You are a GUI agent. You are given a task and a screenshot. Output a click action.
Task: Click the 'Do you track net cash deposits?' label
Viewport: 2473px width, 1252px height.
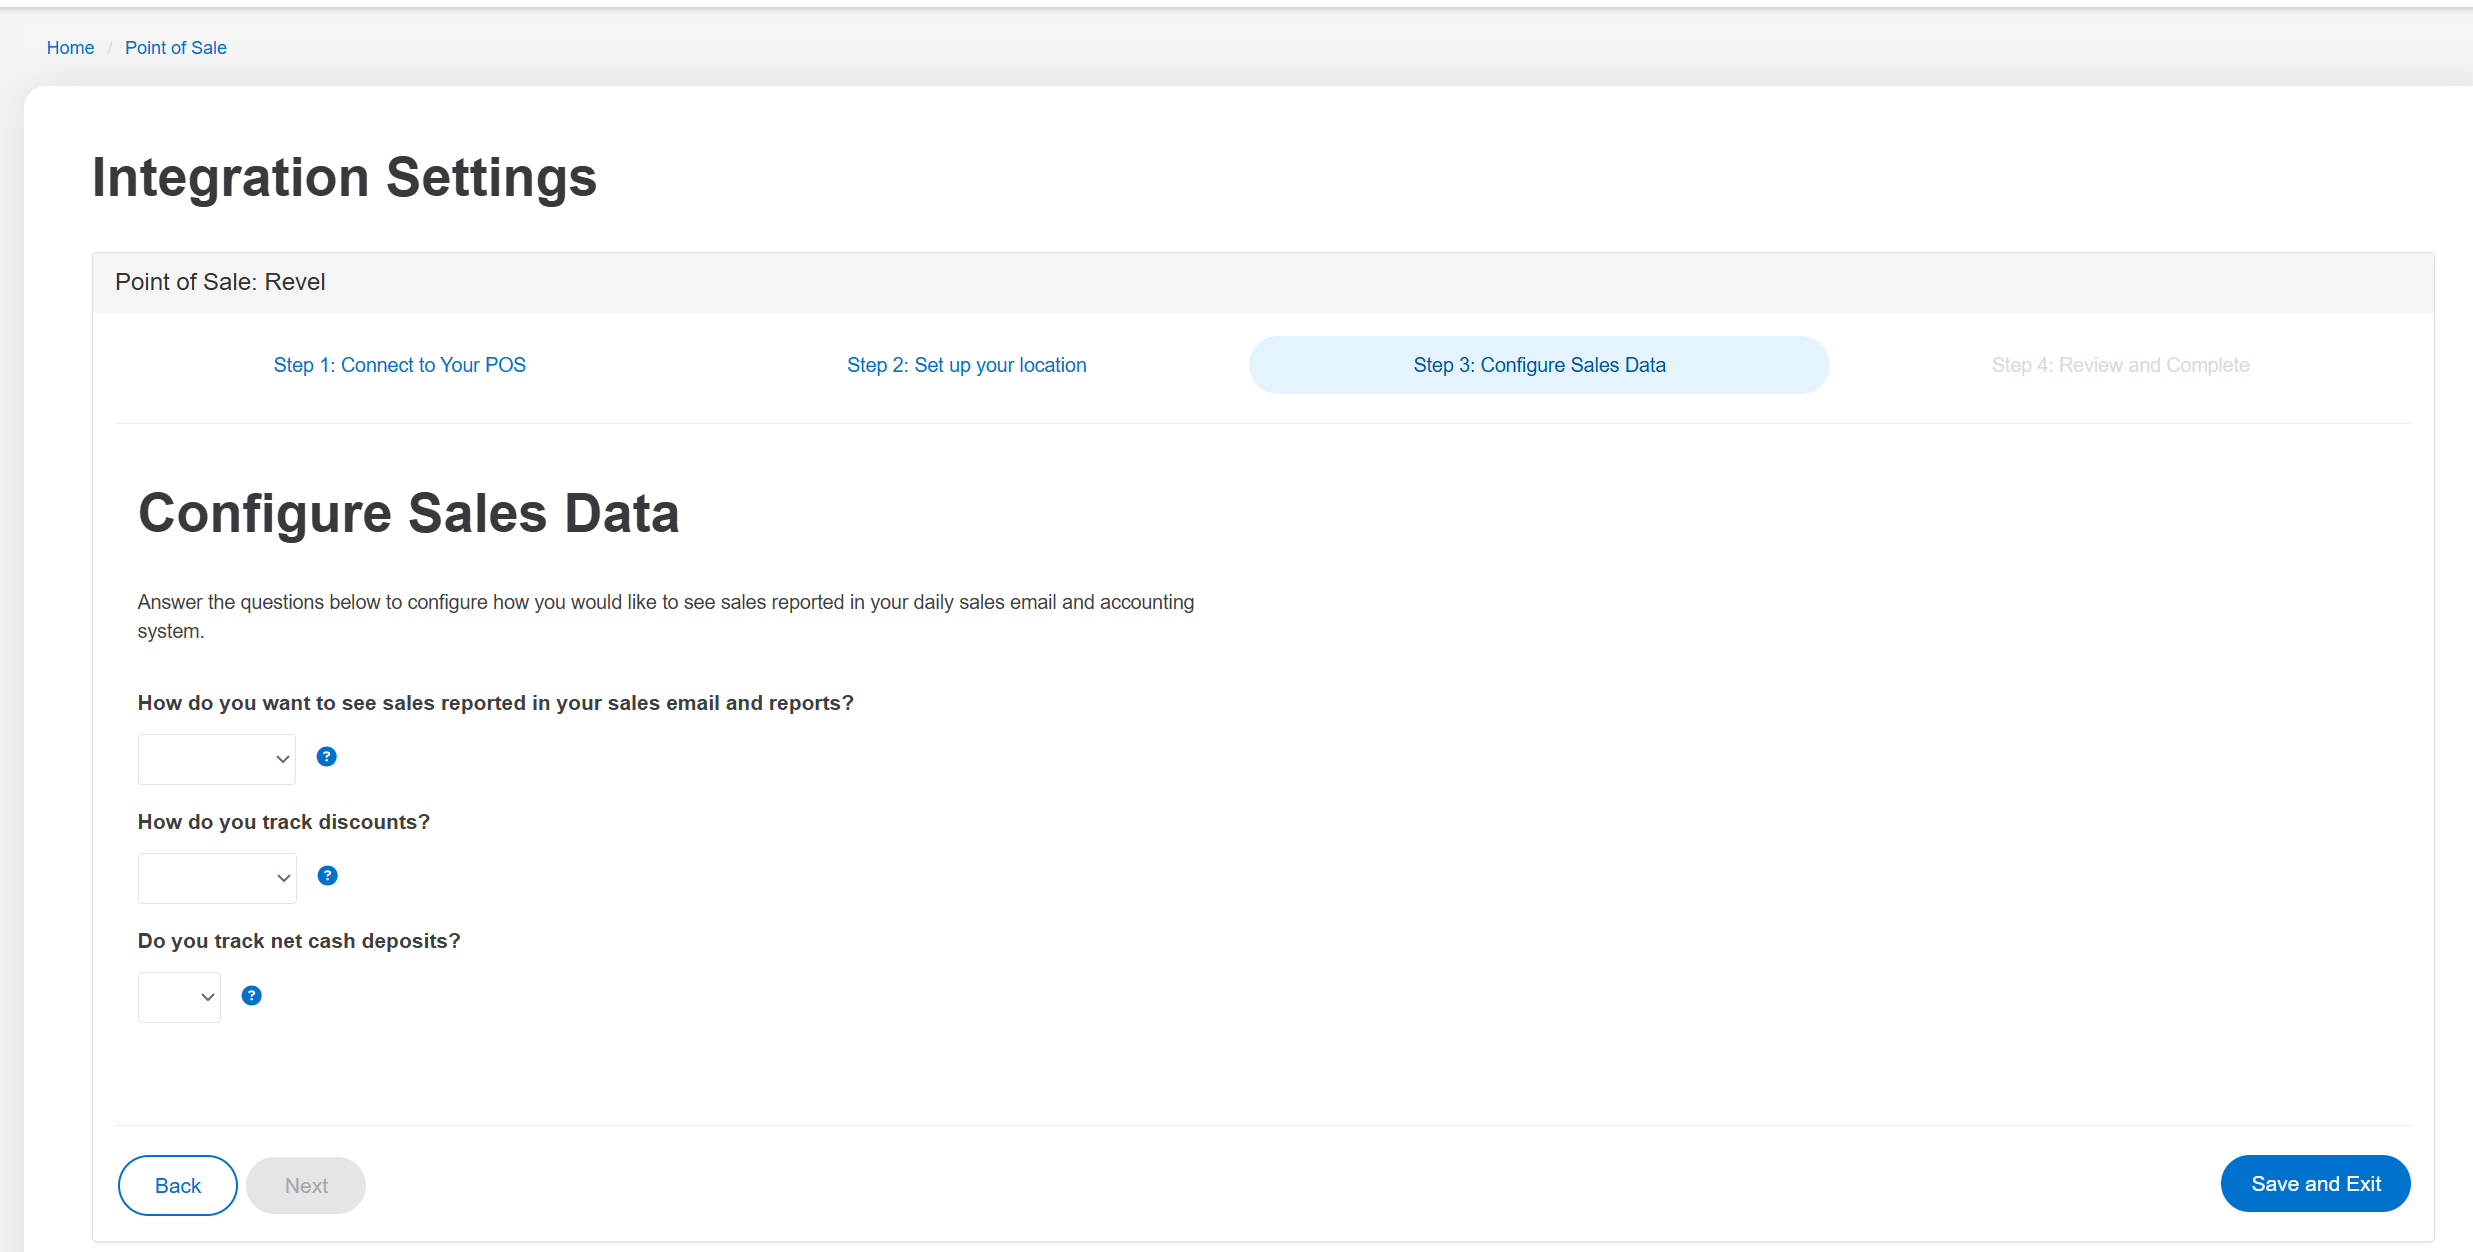point(299,941)
